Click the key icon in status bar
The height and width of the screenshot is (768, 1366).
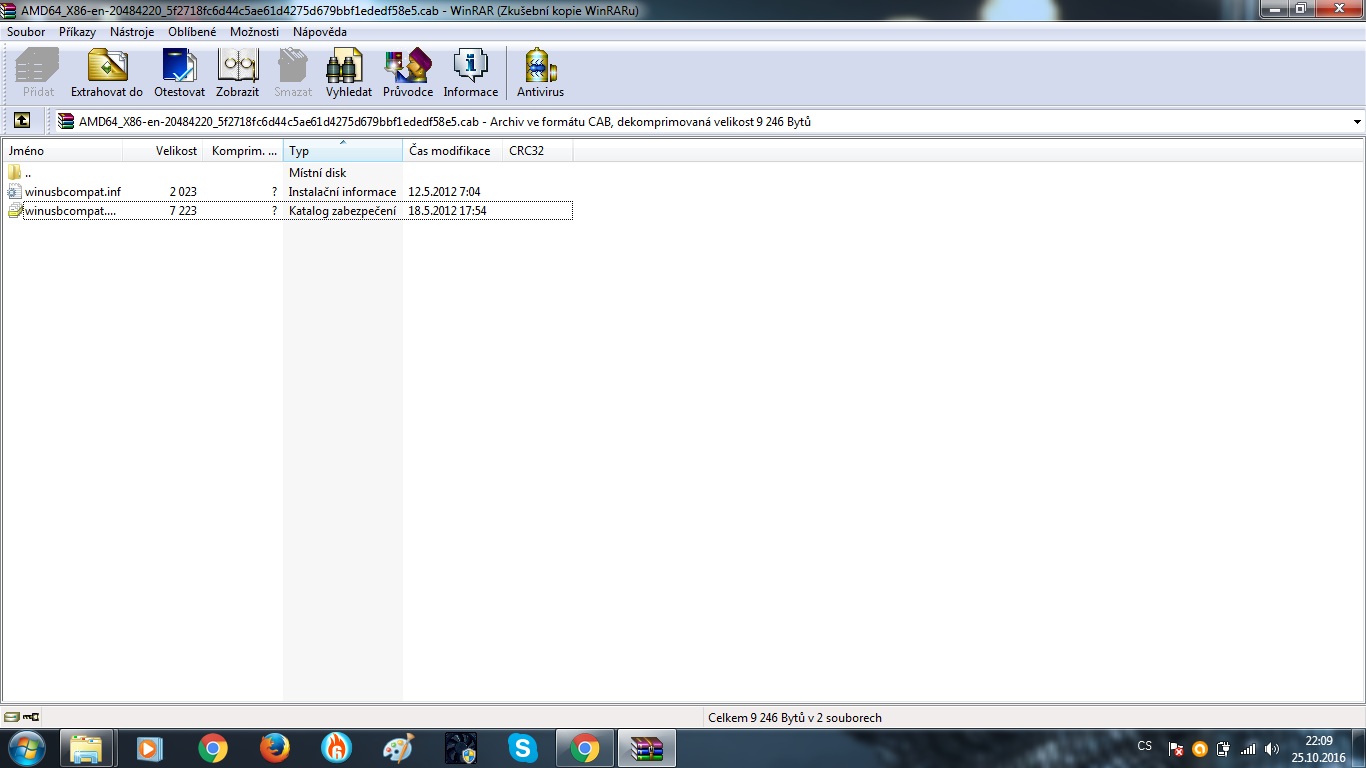click(x=31, y=717)
